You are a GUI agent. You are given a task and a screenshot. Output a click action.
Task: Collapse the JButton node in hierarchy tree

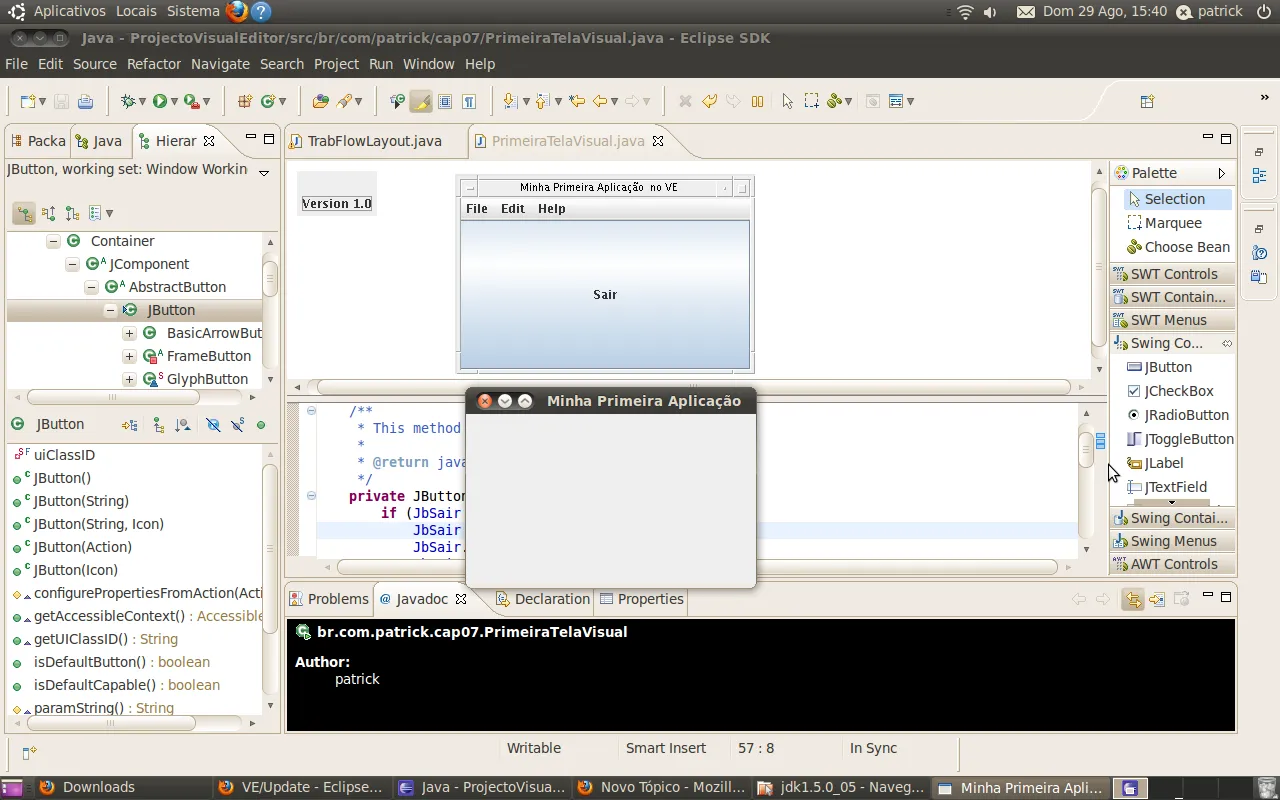point(111,310)
